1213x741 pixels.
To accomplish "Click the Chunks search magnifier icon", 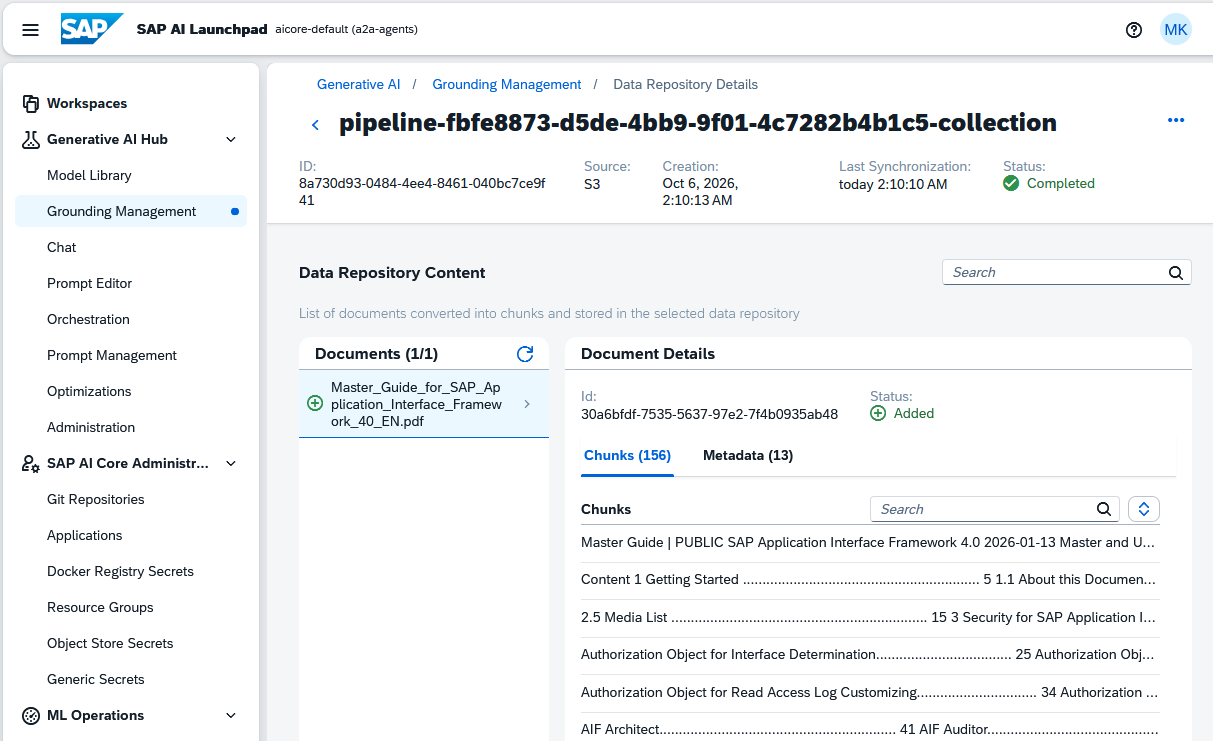I will 1104,509.
